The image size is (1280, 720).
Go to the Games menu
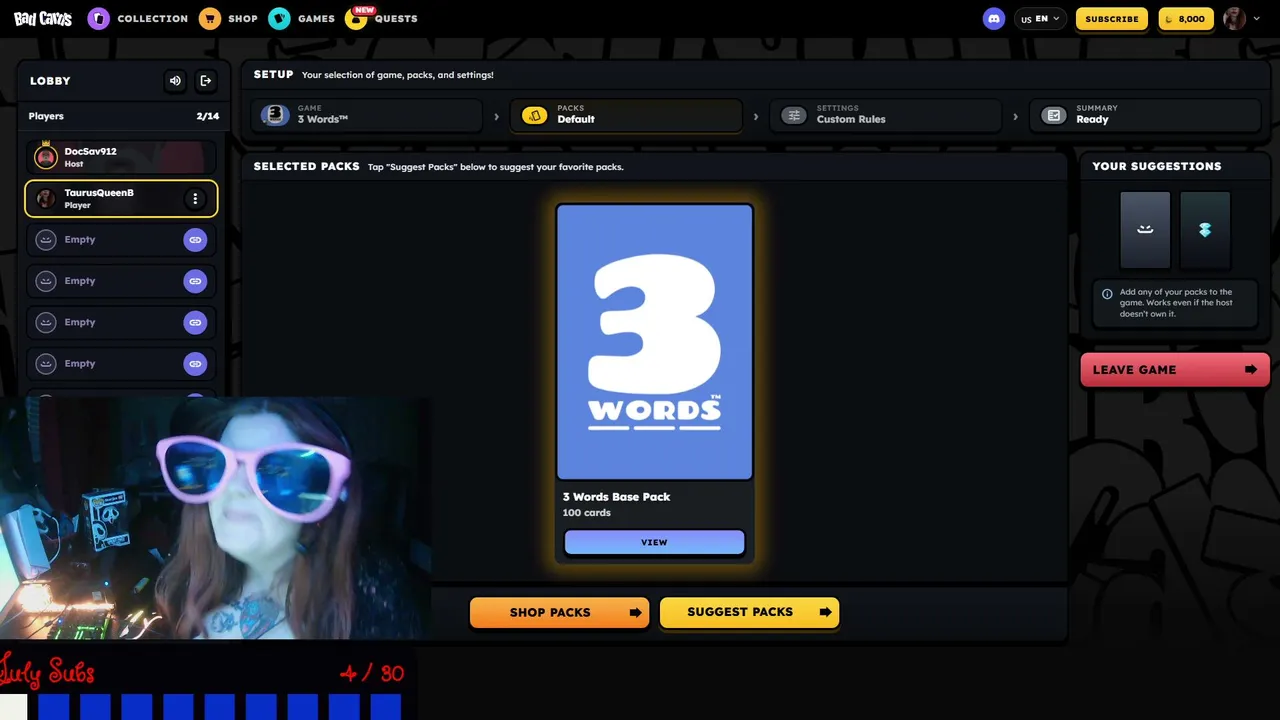point(301,18)
